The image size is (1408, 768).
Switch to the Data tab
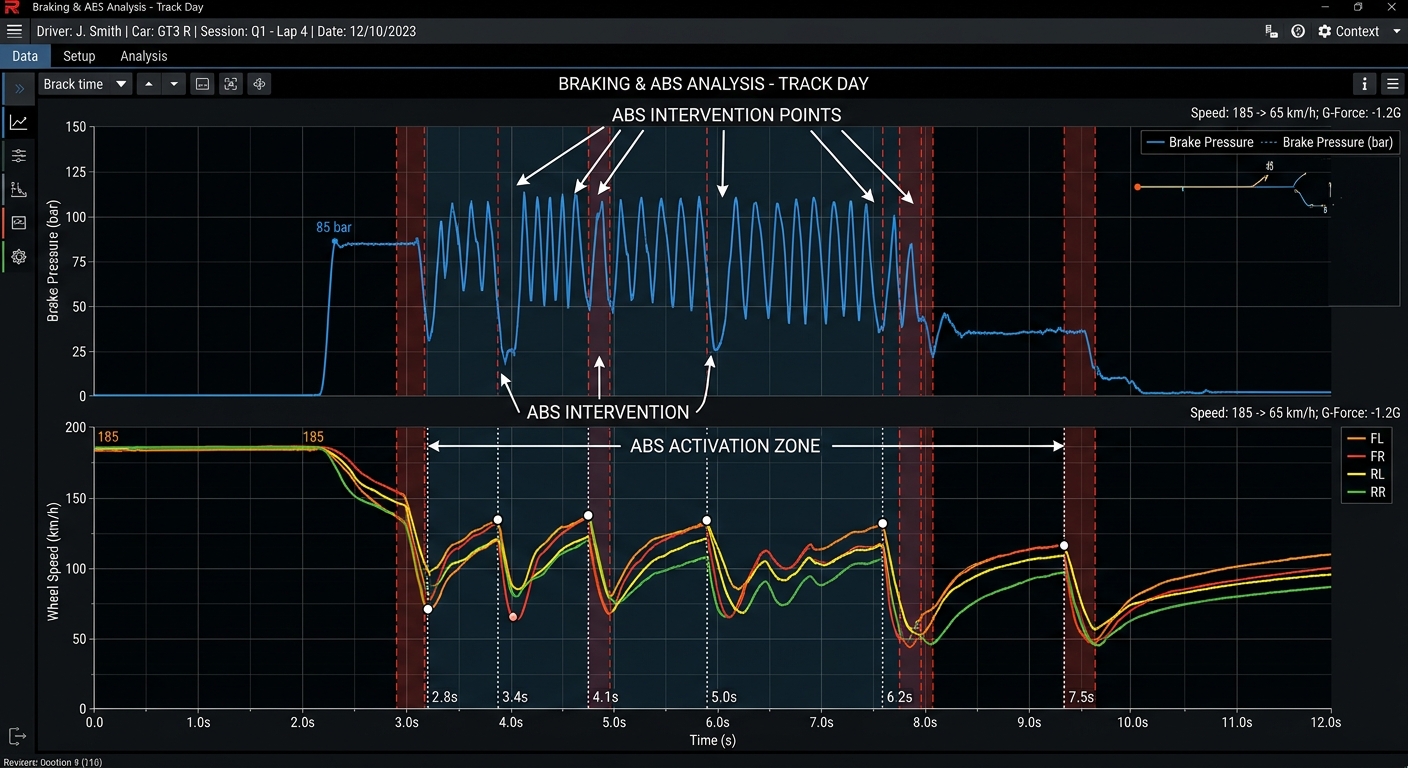pos(25,56)
